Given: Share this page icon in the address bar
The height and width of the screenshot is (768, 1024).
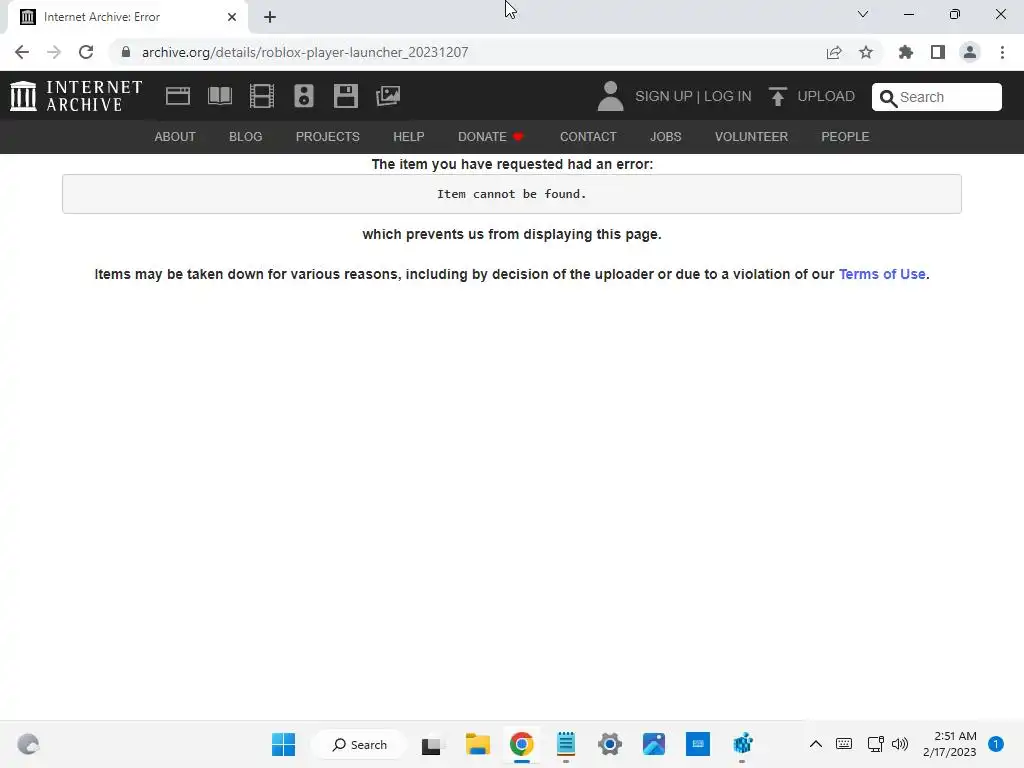Looking at the screenshot, I should (834, 52).
